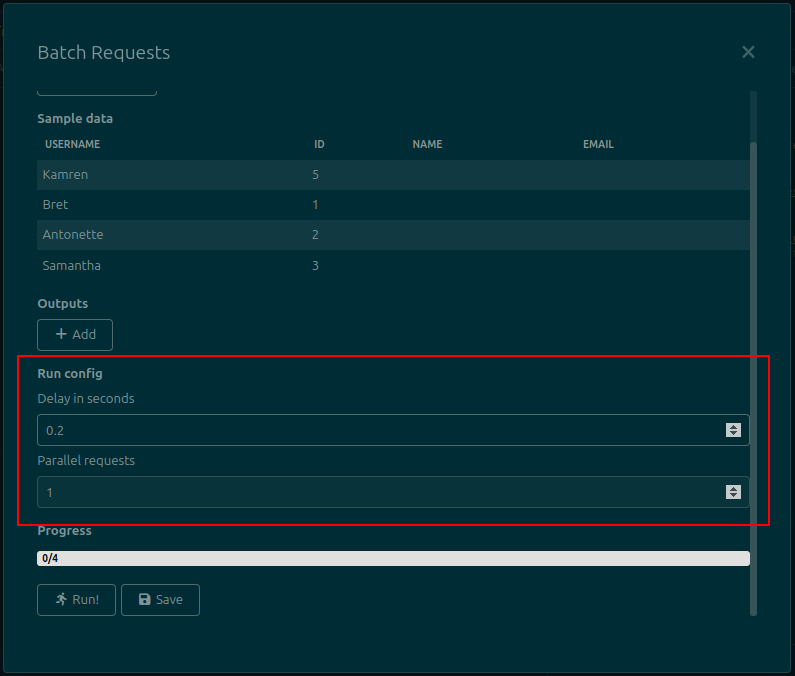Increase the Parallel requests value
The width and height of the screenshot is (795, 676).
point(733,488)
